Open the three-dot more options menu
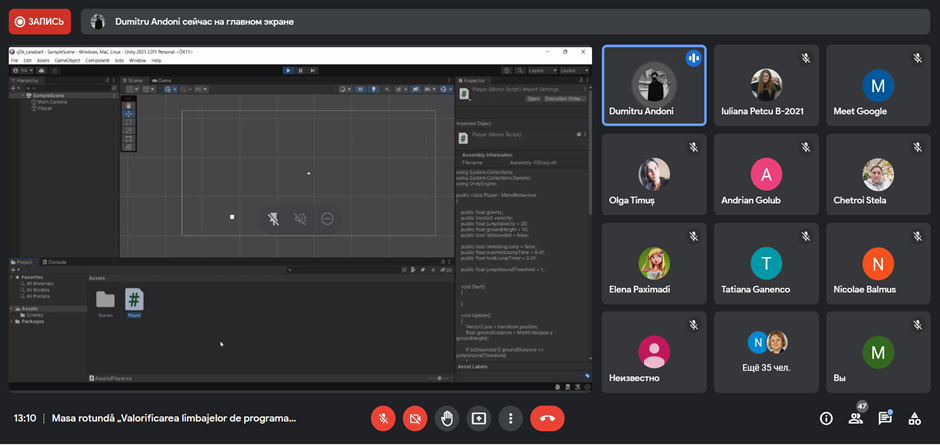The image size is (940, 445). coord(511,418)
